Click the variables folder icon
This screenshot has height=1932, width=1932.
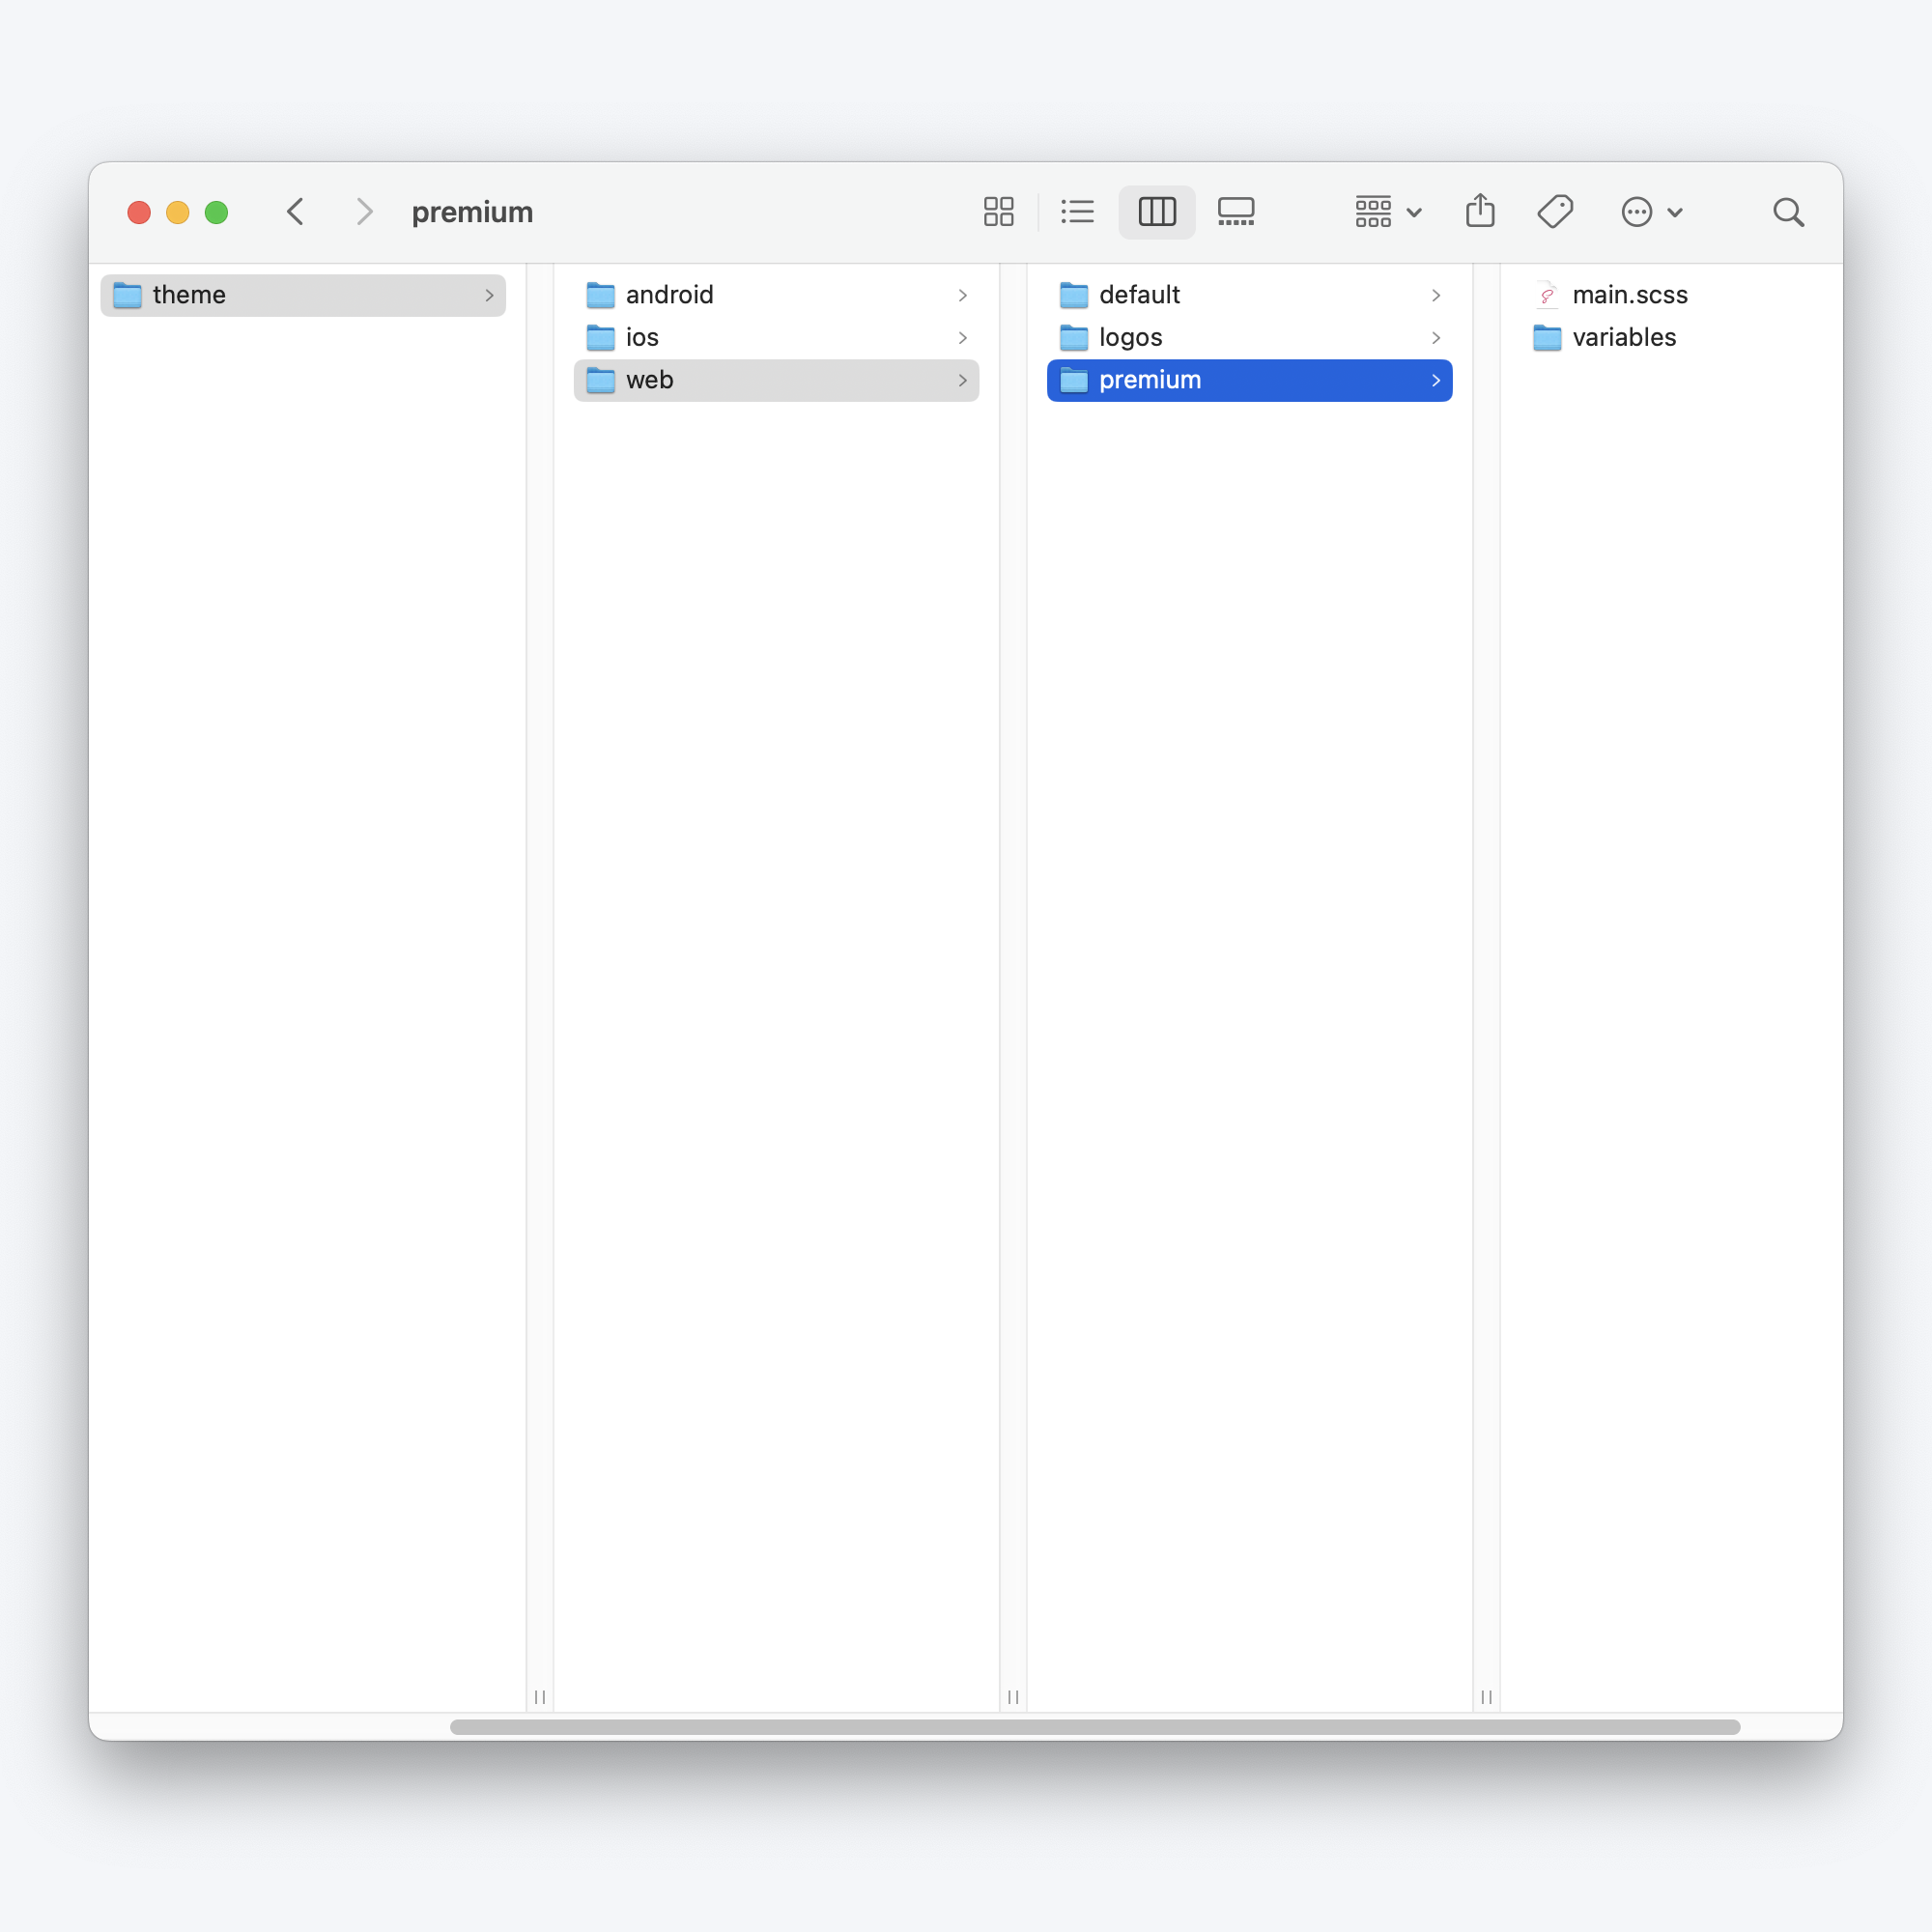coord(1546,338)
